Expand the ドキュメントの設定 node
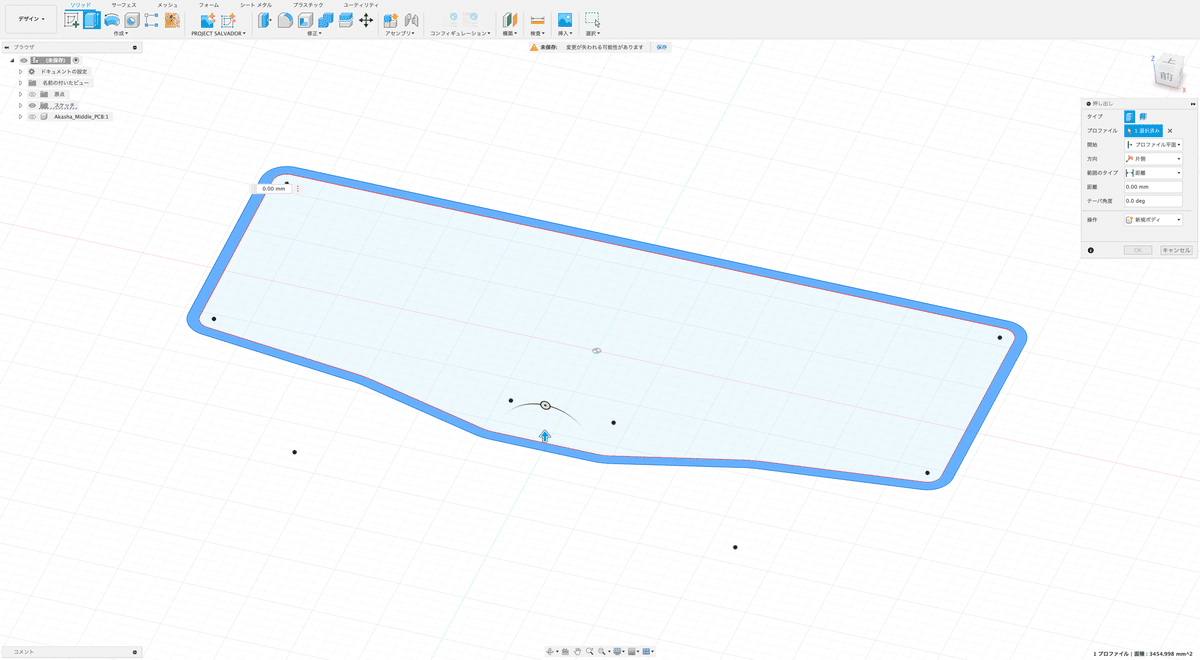 coord(21,72)
